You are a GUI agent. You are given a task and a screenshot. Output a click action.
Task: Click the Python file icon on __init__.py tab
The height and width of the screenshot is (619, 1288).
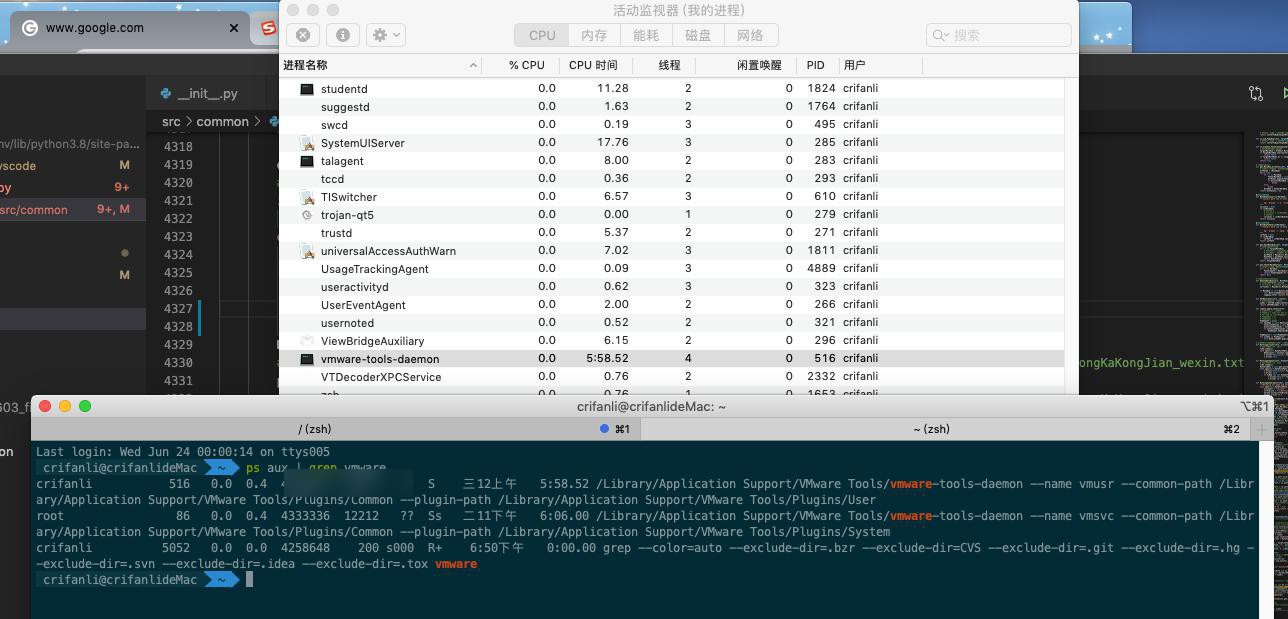tap(166, 93)
